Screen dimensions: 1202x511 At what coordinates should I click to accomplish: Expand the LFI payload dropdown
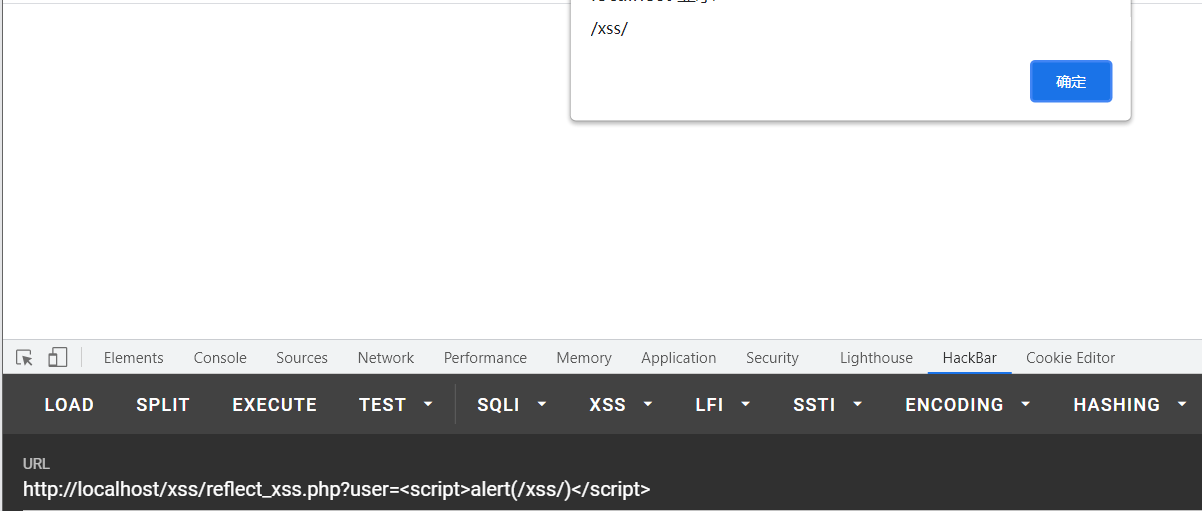pyautogui.click(x=723, y=405)
